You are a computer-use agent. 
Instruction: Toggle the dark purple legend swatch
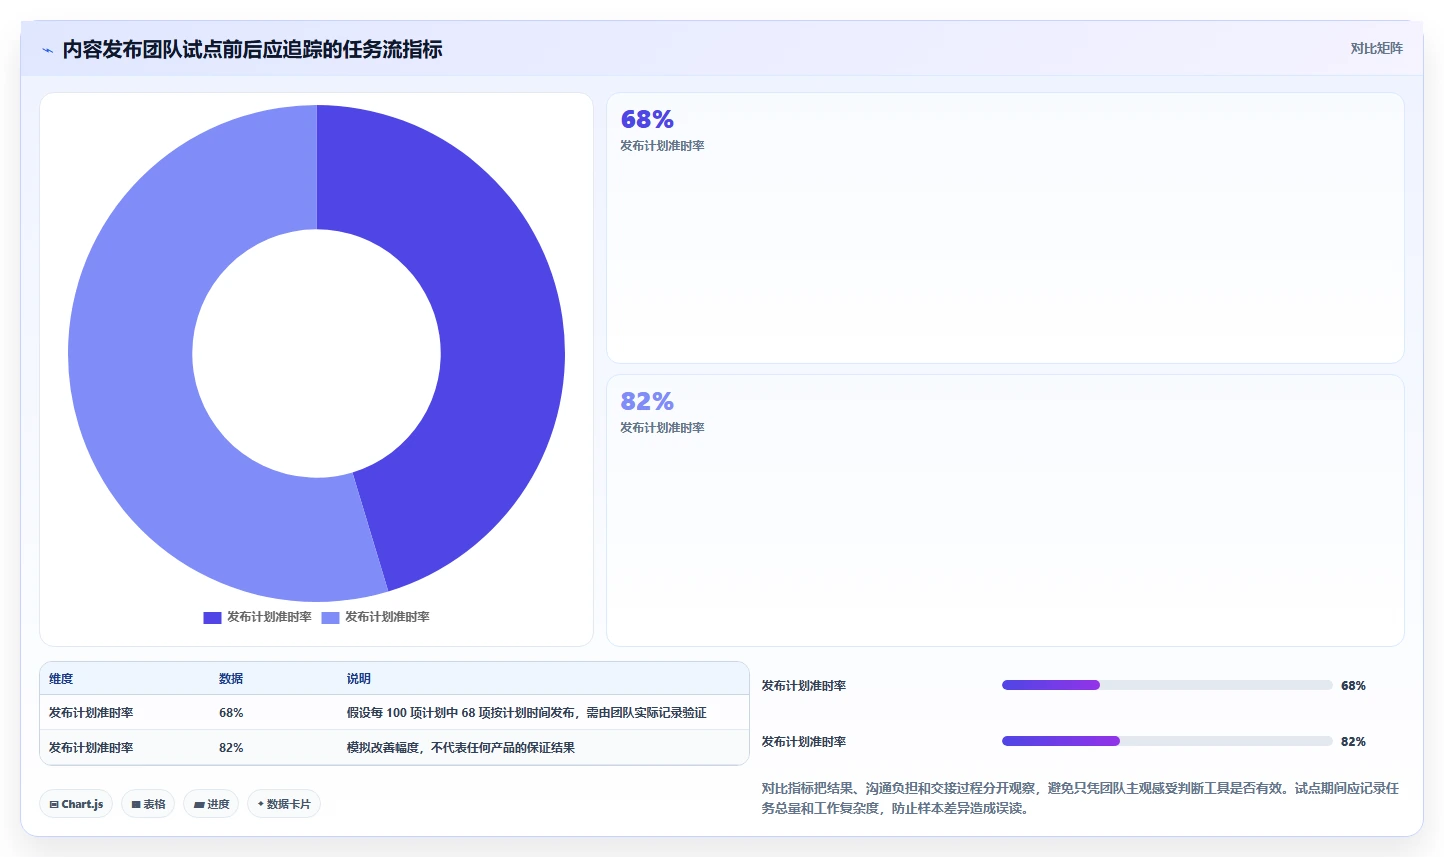click(x=212, y=617)
